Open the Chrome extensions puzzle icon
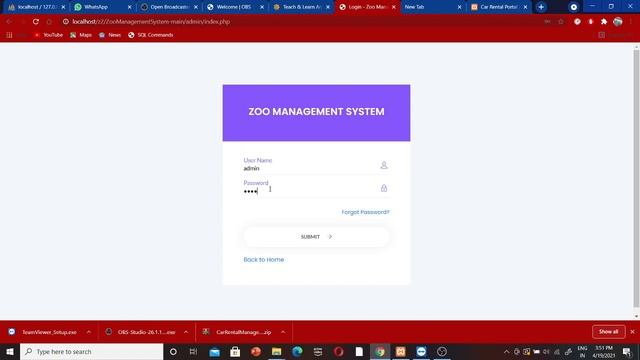The image size is (640, 360). (604, 22)
